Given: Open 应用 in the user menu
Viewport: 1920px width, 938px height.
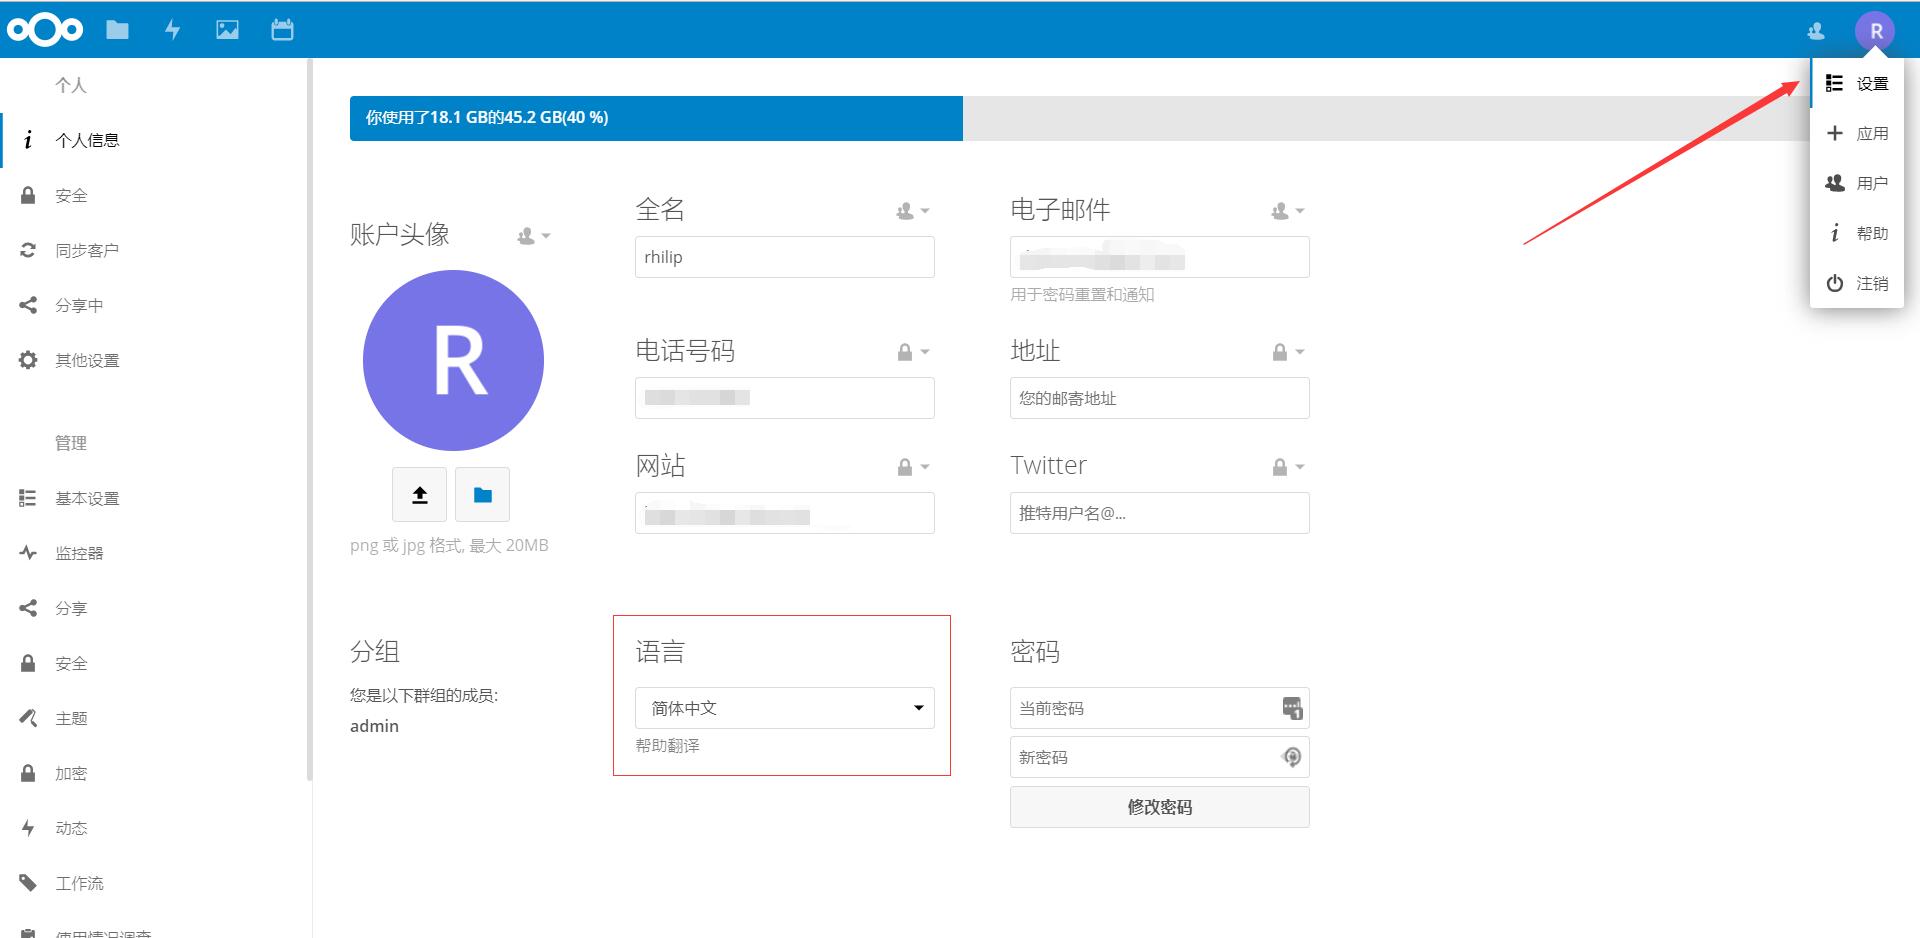Looking at the screenshot, I should tap(1857, 134).
